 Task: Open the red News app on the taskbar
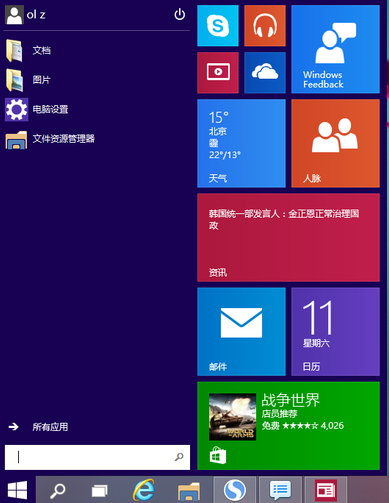[x=326, y=490]
